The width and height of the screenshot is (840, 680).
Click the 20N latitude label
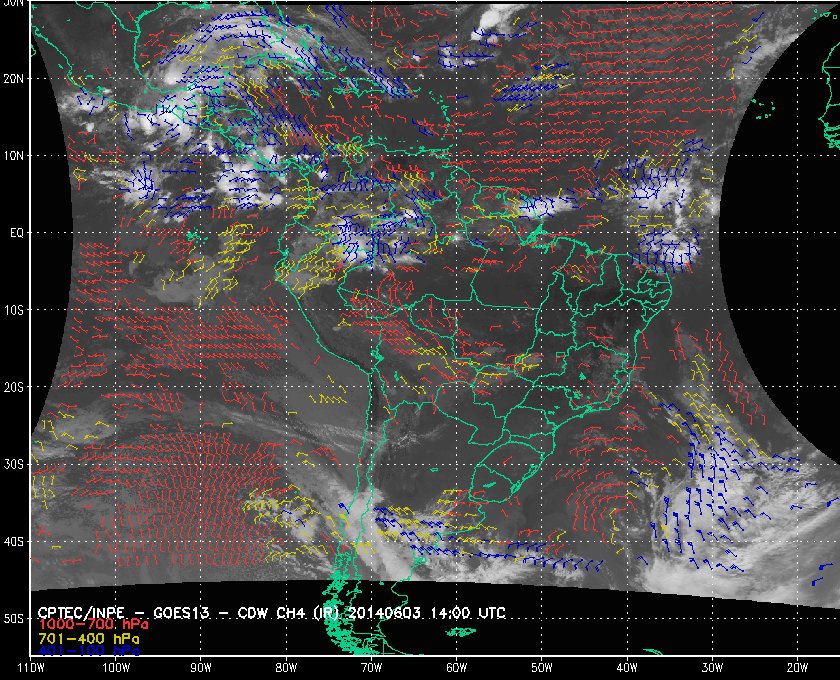tap(14, 78)
